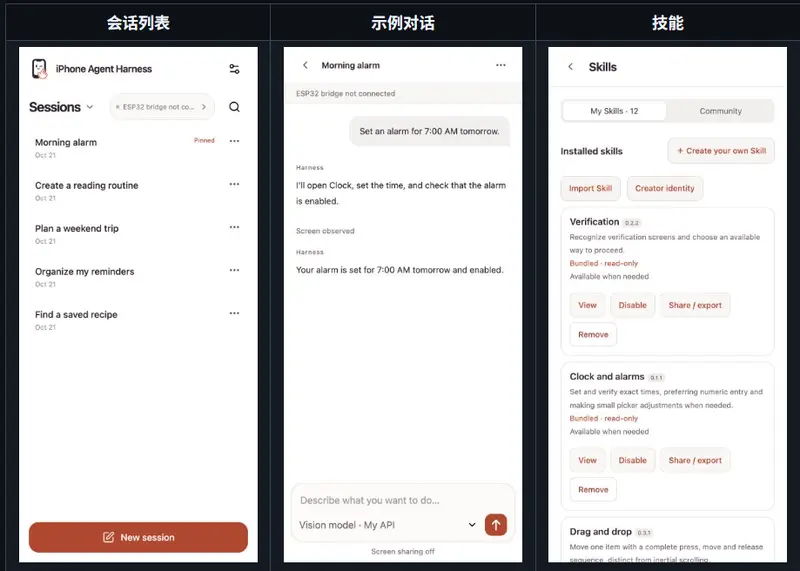Click the Set an alarm for 7:00 AM message bubble
The width and height of the screenshot is (800, 571).
429,131
